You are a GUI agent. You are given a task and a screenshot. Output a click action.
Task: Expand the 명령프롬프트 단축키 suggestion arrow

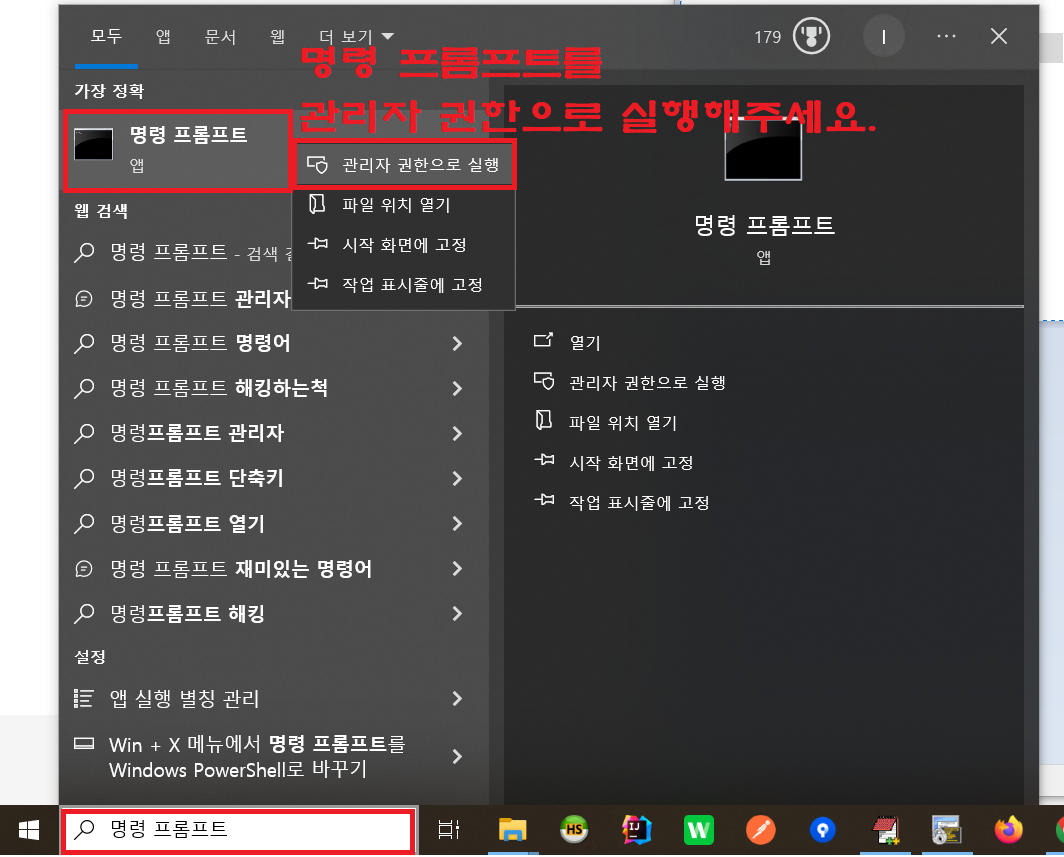coord(457,478)
